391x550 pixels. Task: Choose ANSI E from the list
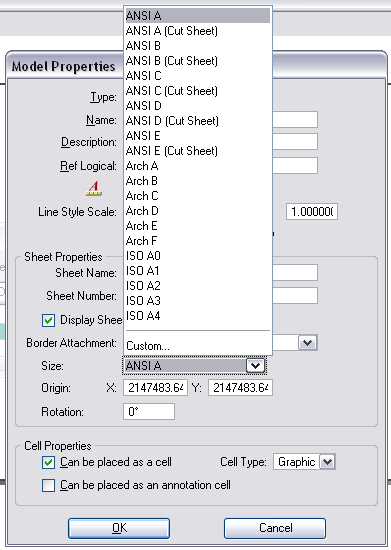[198, 136]
